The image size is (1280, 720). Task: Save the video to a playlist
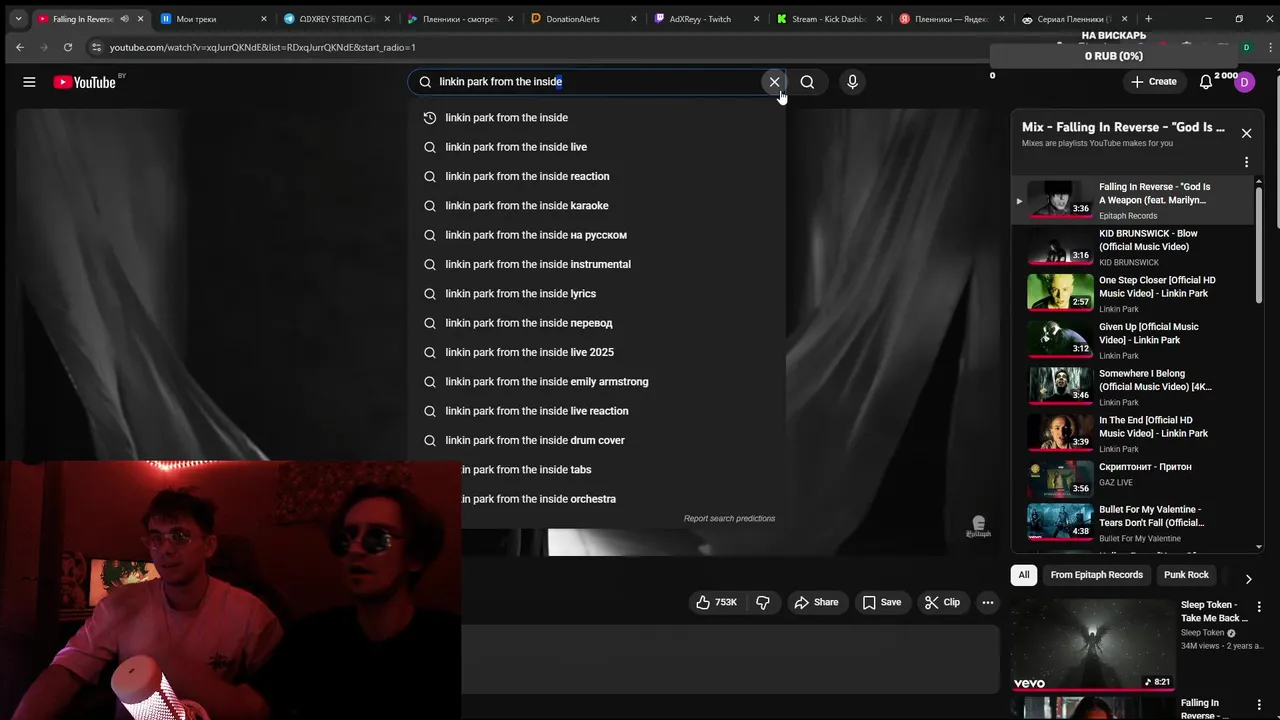click(882, 602)
